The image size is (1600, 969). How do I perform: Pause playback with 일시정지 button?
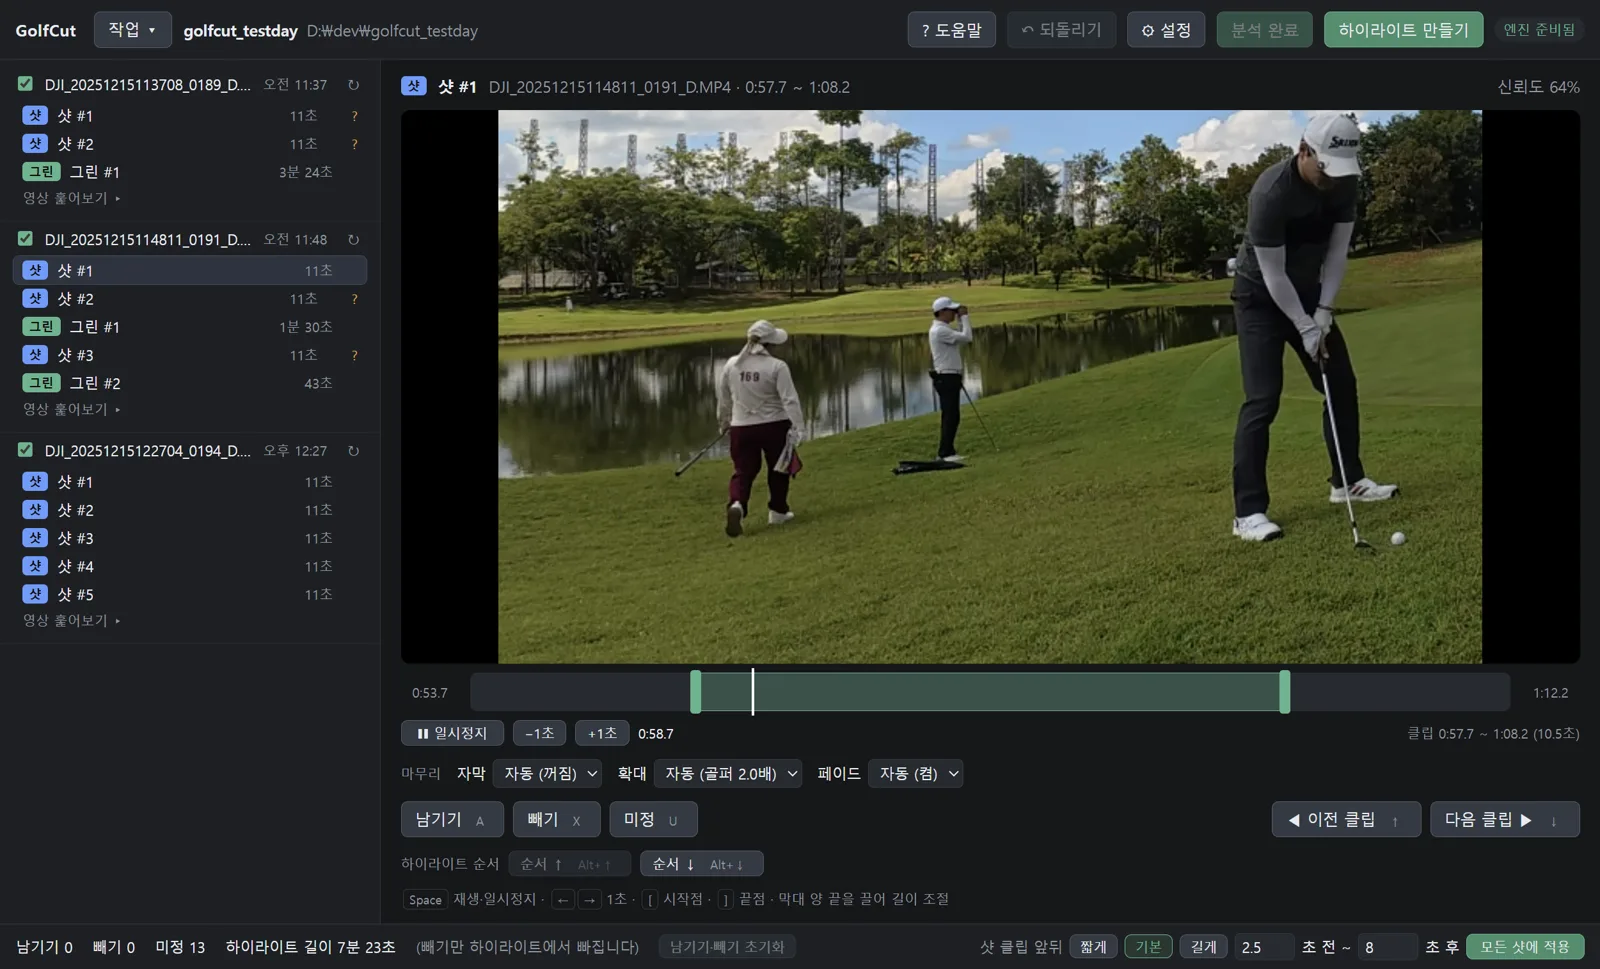tap(452, 733)
